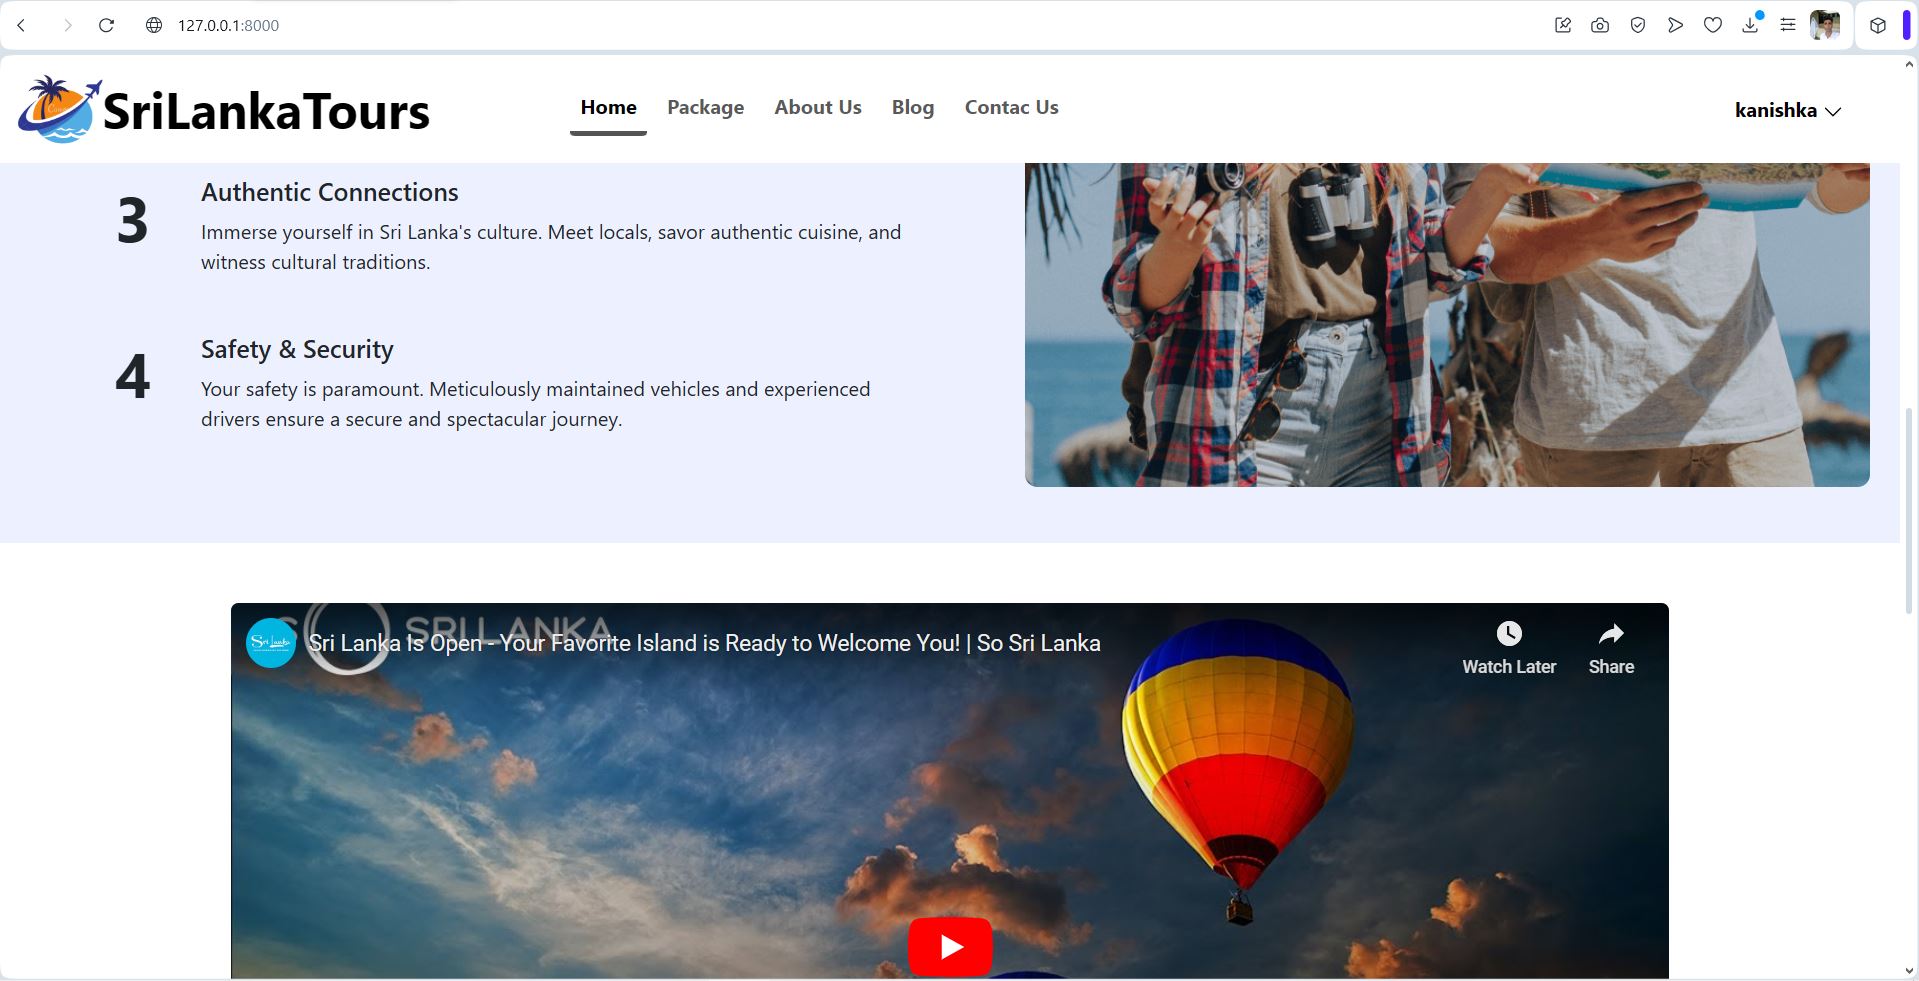This screenshot has width=1919, height=981.
Task: Click the paper plane flow icon
Action: [x=1675, y=25]
